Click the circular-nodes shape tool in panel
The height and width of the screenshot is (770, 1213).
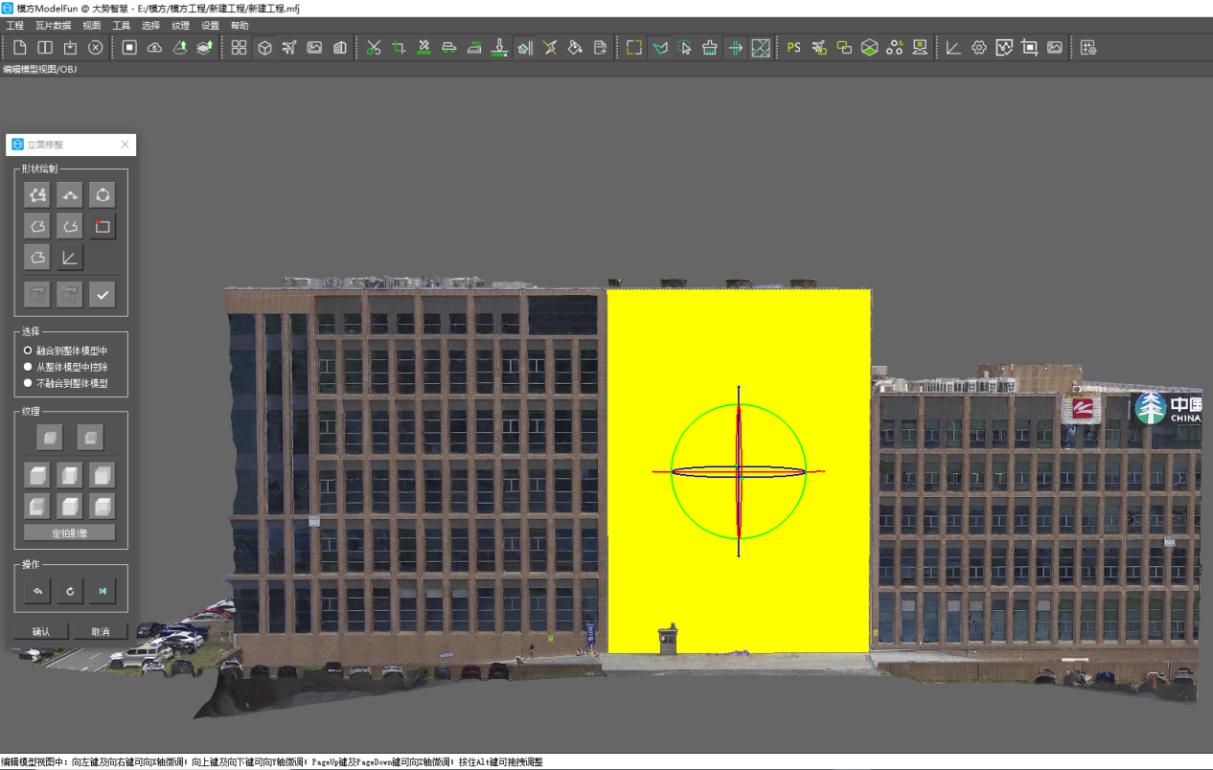click(x=102, y=194)
